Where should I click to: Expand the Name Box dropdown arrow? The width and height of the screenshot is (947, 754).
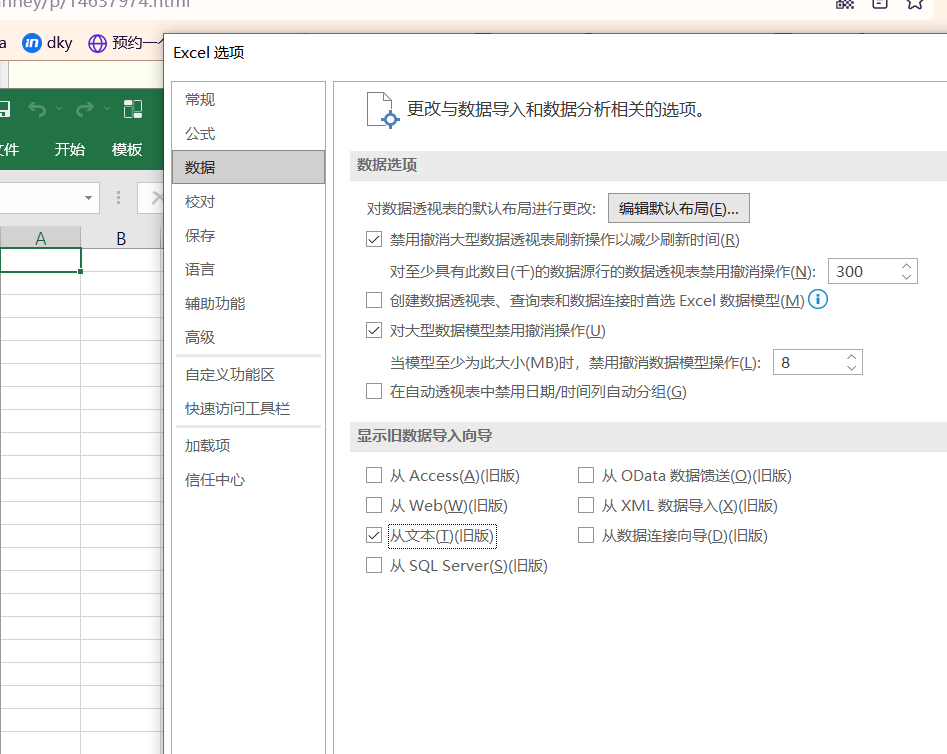click(88, 198)
